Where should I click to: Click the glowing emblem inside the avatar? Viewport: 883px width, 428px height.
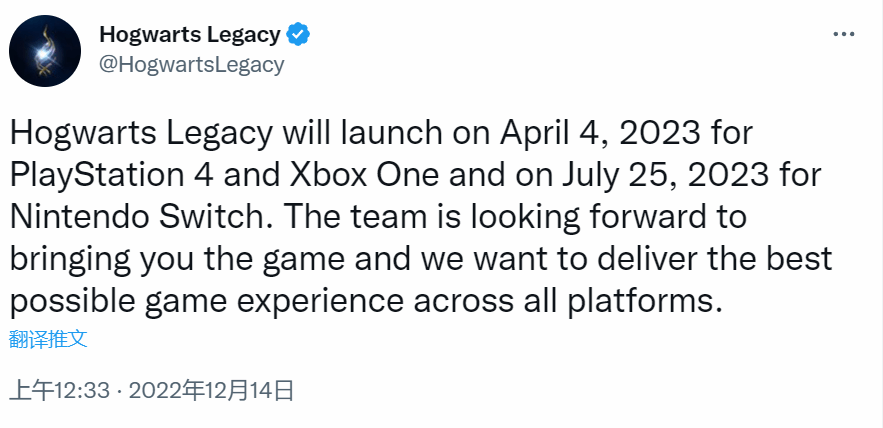pos(44,52)
